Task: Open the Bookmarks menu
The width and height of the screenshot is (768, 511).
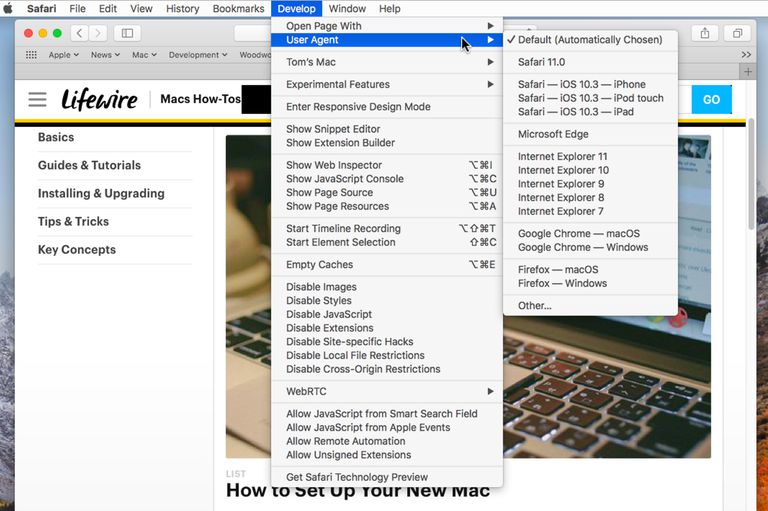Action: [238, 8]
